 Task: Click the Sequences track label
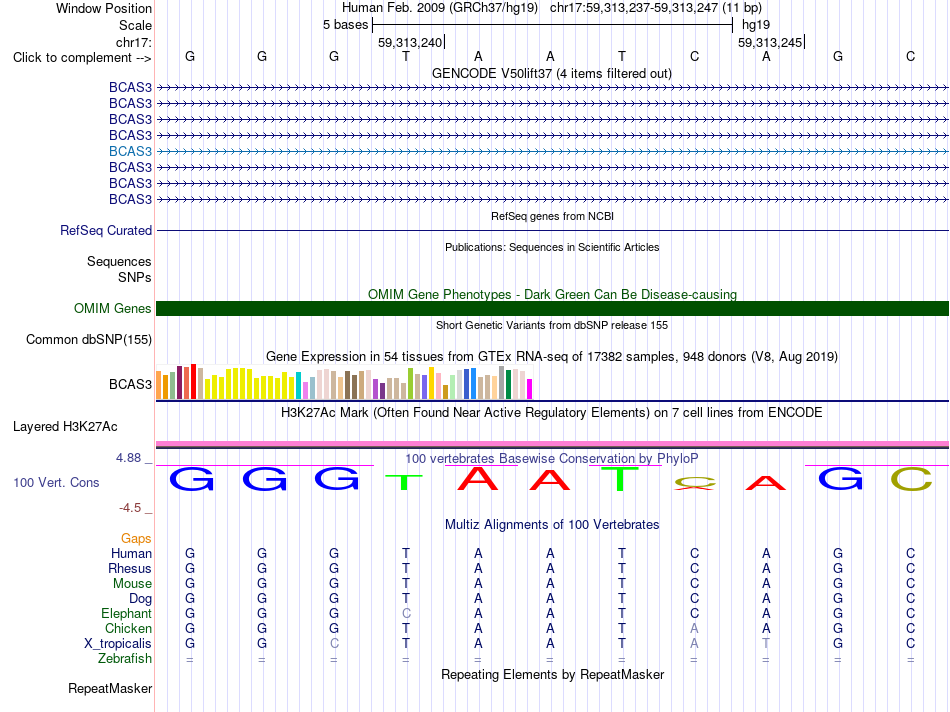tap(119, 261)
